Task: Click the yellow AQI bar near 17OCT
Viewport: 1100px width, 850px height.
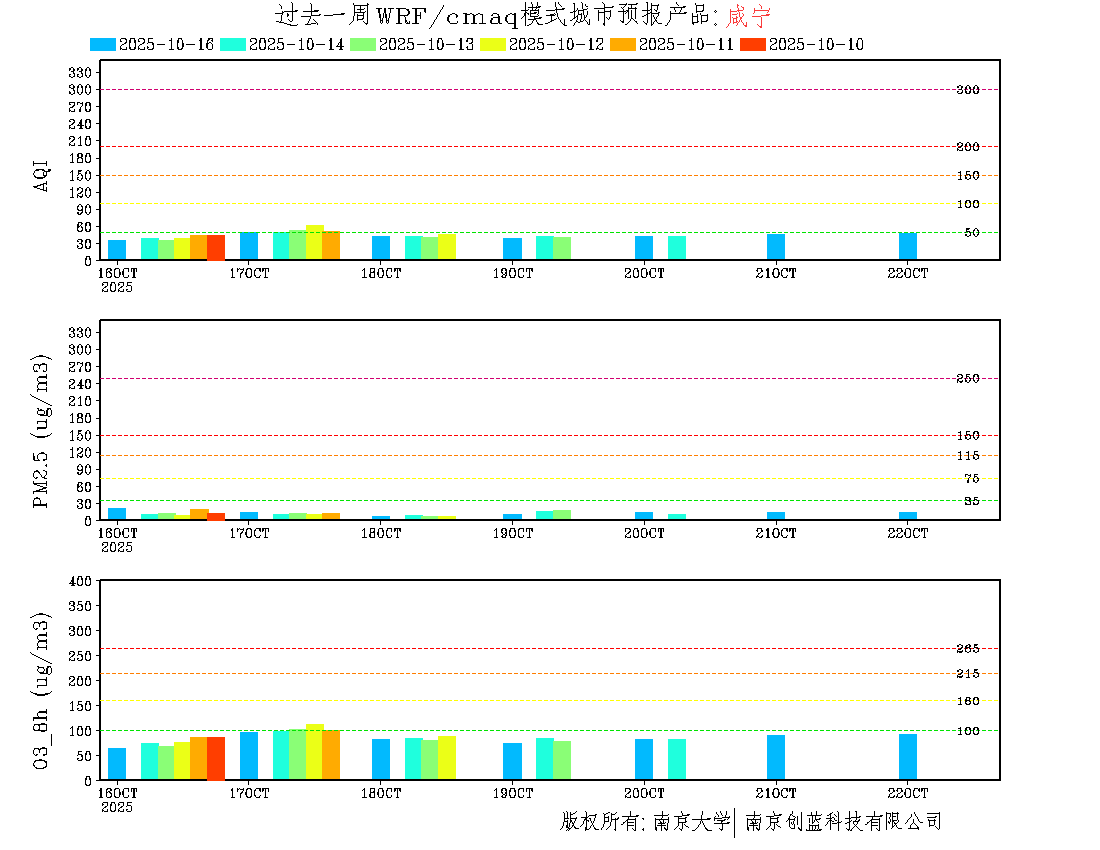Action: coord(315,242)
